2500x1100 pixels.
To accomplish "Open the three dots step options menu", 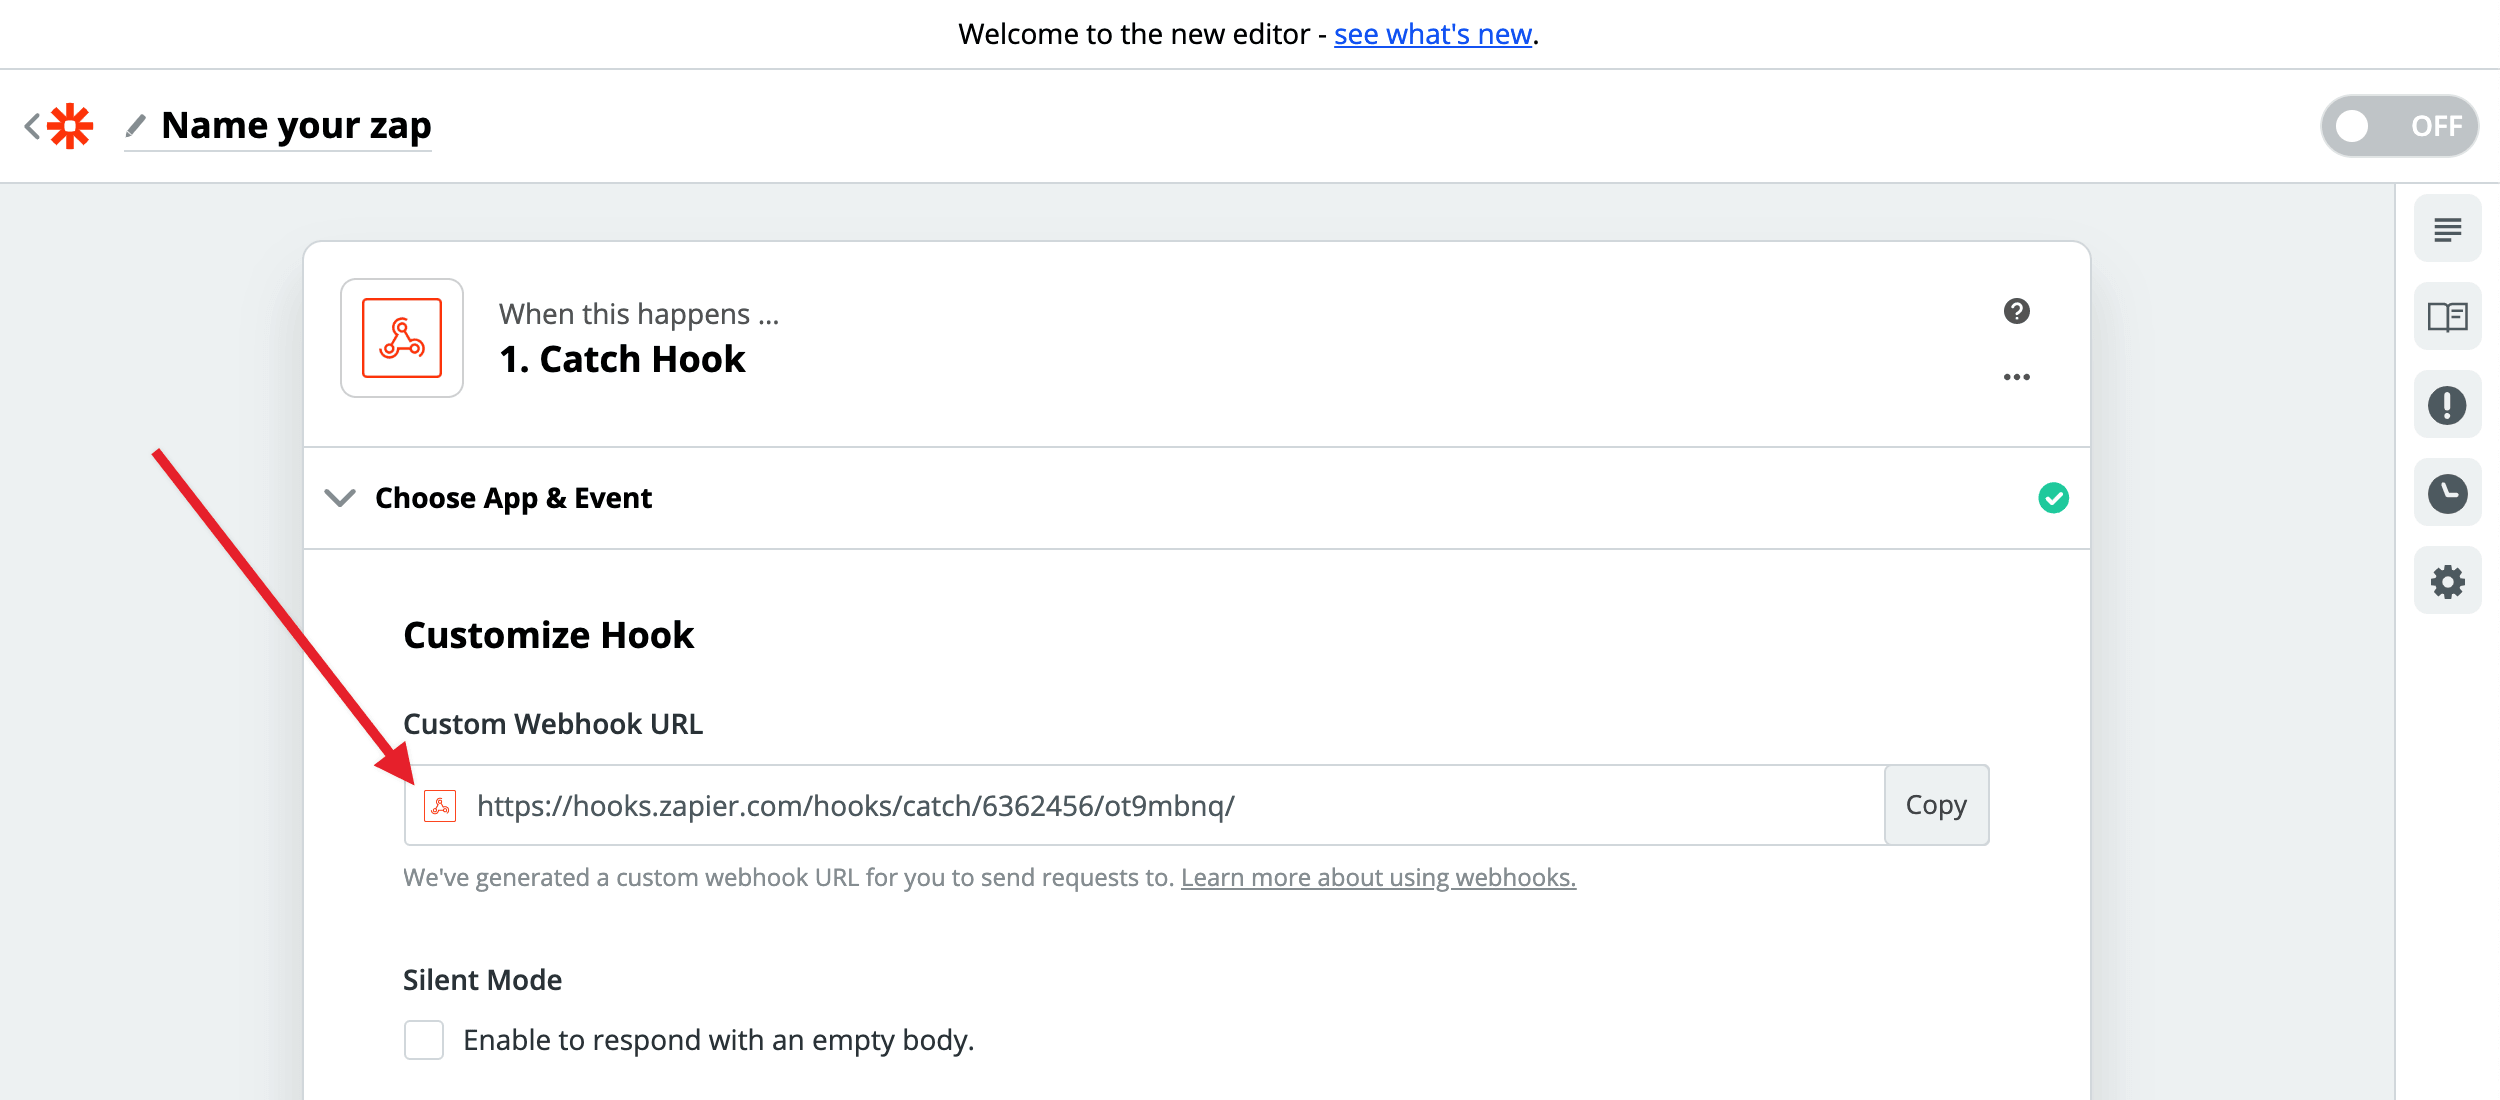I will pyautogui.click(x=2016, y=377).
